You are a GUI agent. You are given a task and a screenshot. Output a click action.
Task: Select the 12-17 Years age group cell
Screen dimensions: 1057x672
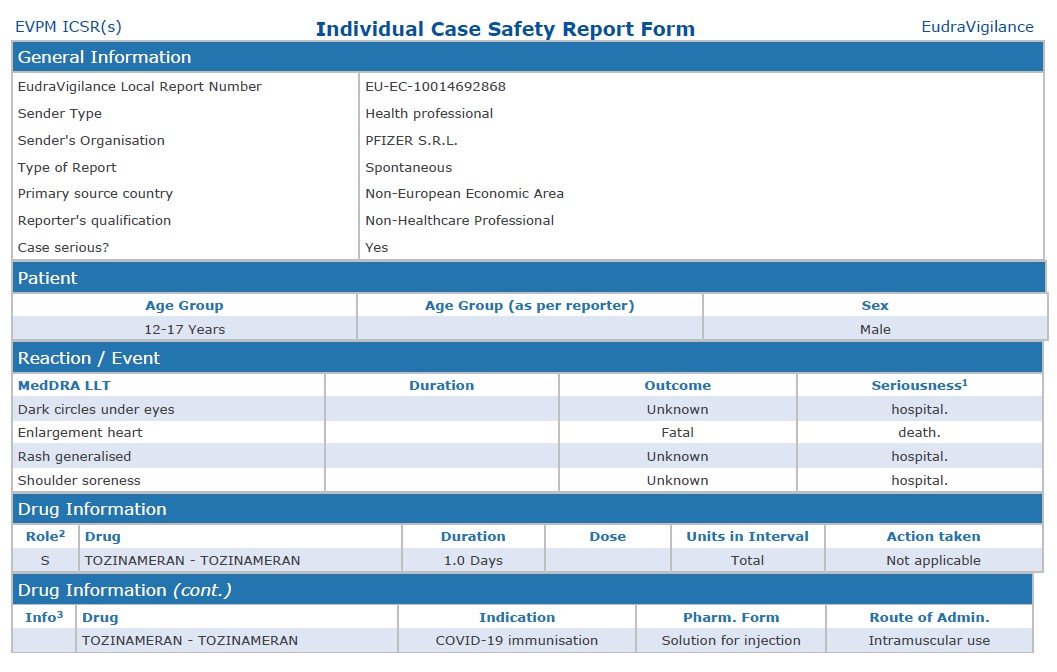(x=185, y=329)
